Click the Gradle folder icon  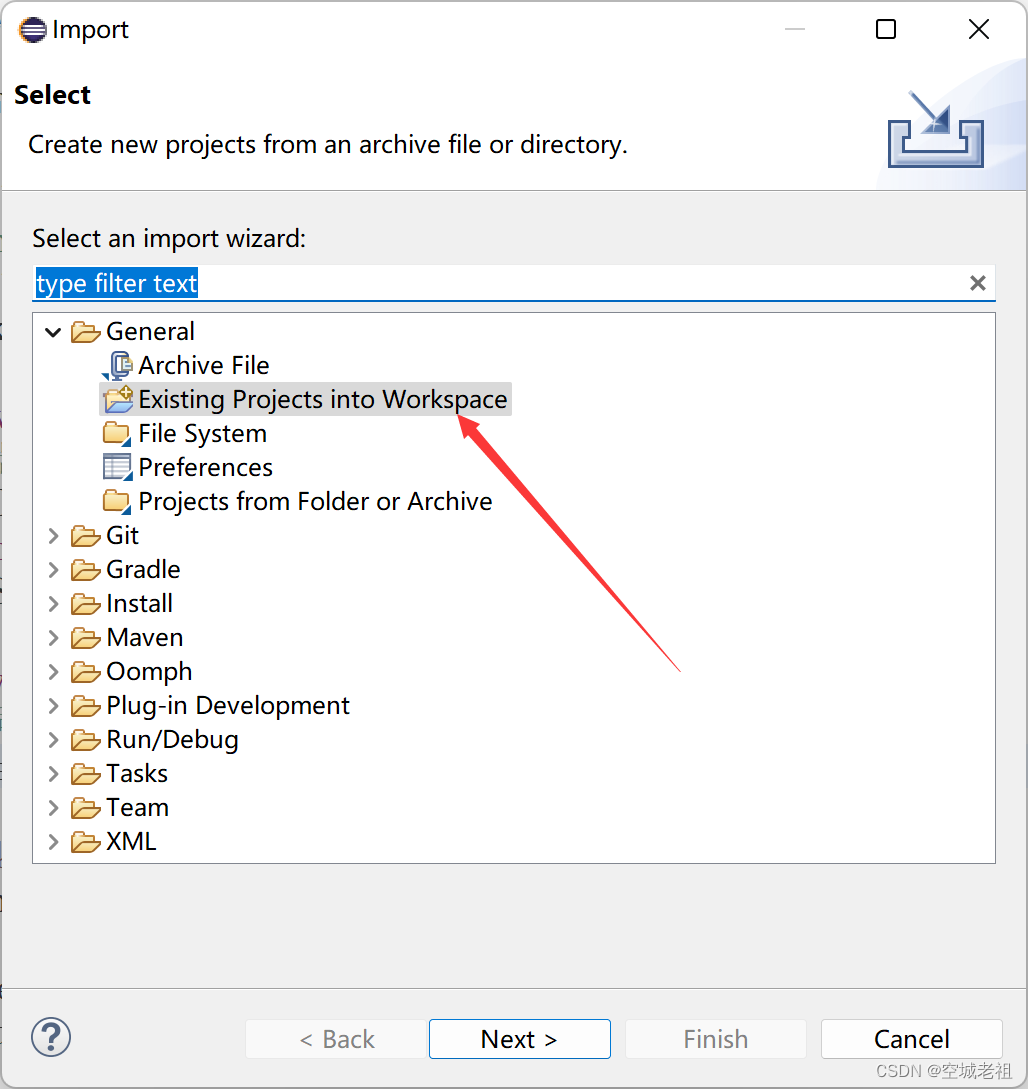coord(85,569)
